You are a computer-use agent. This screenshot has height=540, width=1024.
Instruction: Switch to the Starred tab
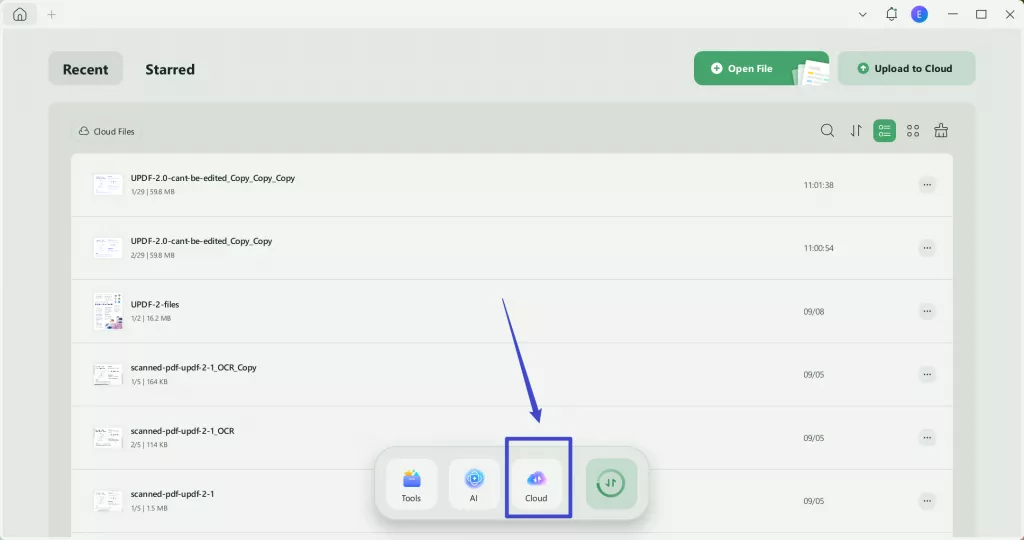click(x=170, y=69)
